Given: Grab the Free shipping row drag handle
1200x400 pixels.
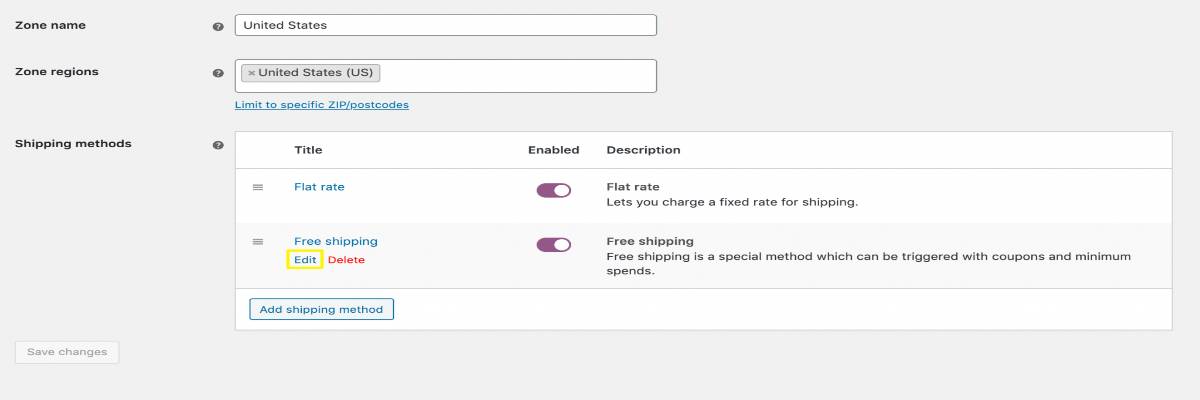Looking at the screenshot, I should [x=258, y=242].
